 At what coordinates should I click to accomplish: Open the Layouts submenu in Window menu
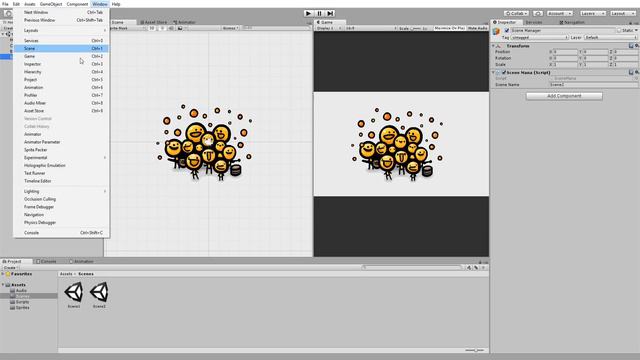tap(62, 30)
